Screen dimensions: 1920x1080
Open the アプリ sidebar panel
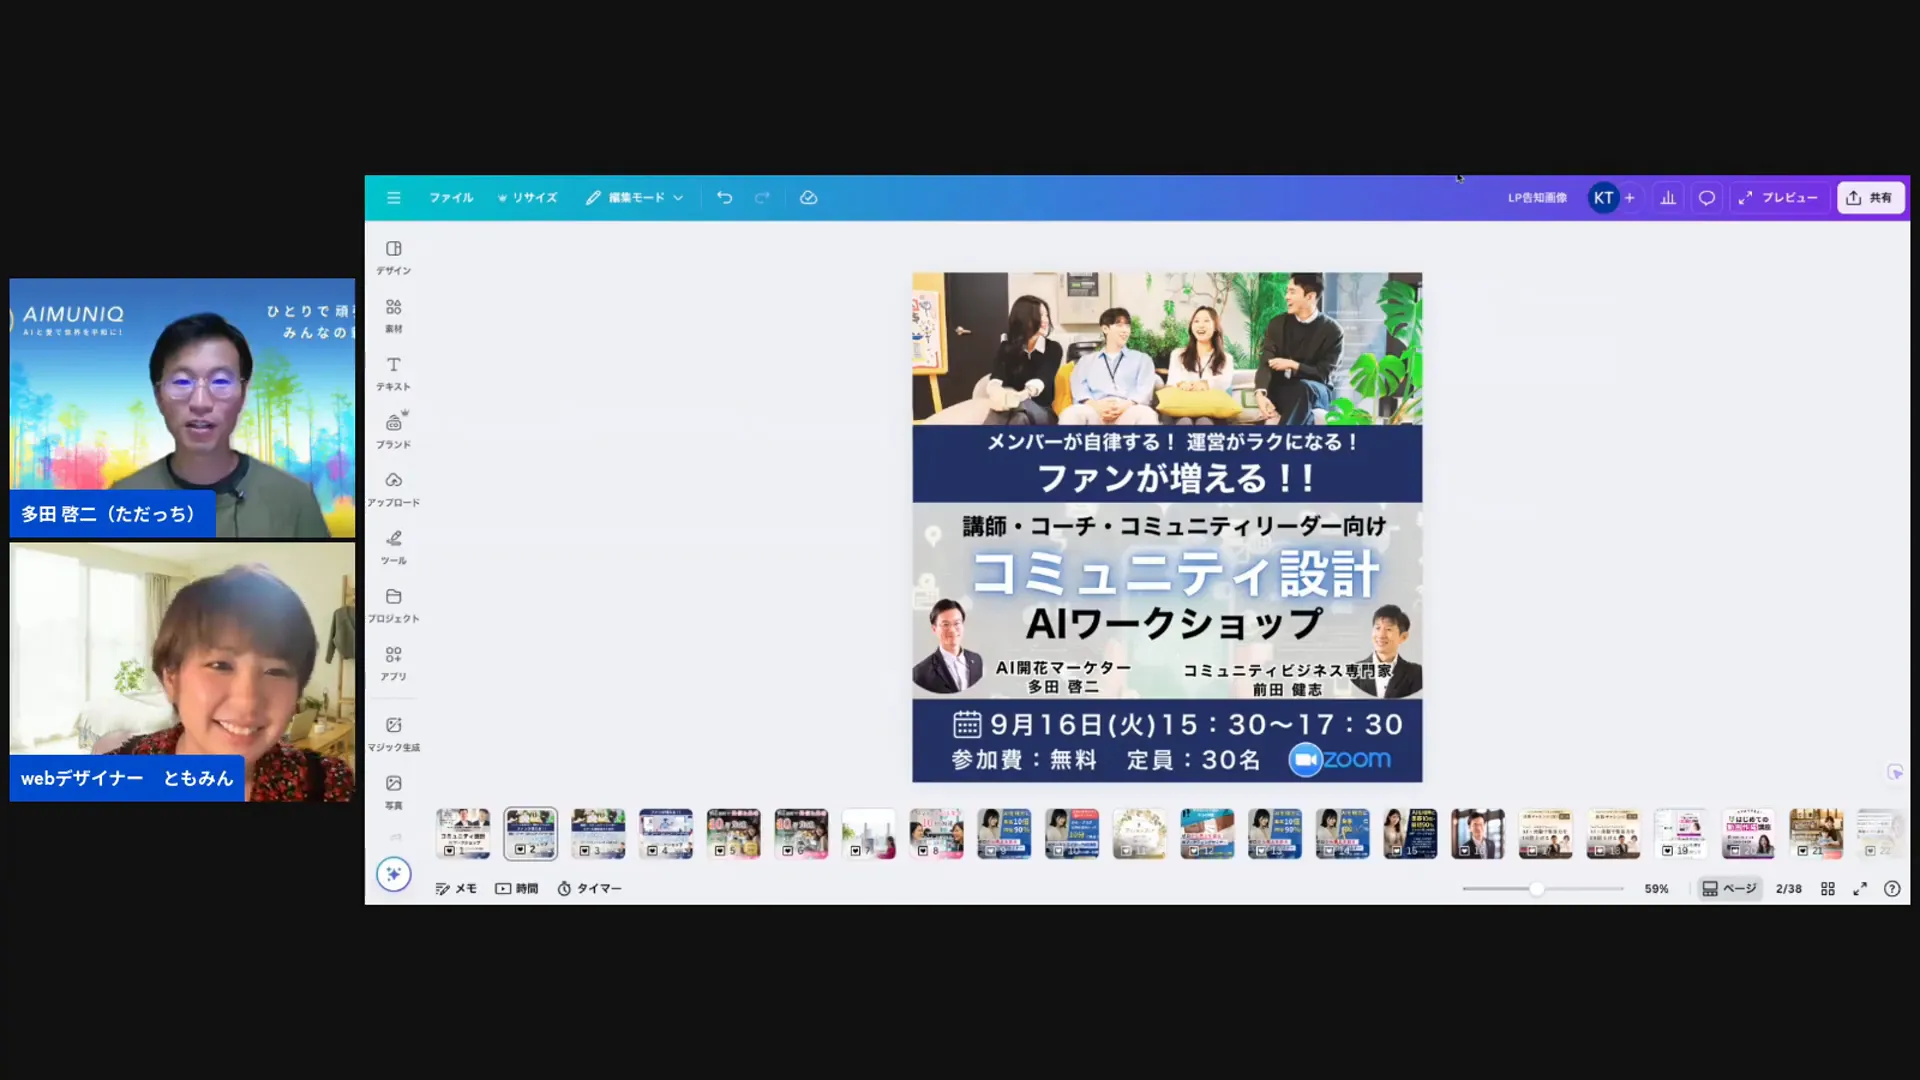(394, 663)
